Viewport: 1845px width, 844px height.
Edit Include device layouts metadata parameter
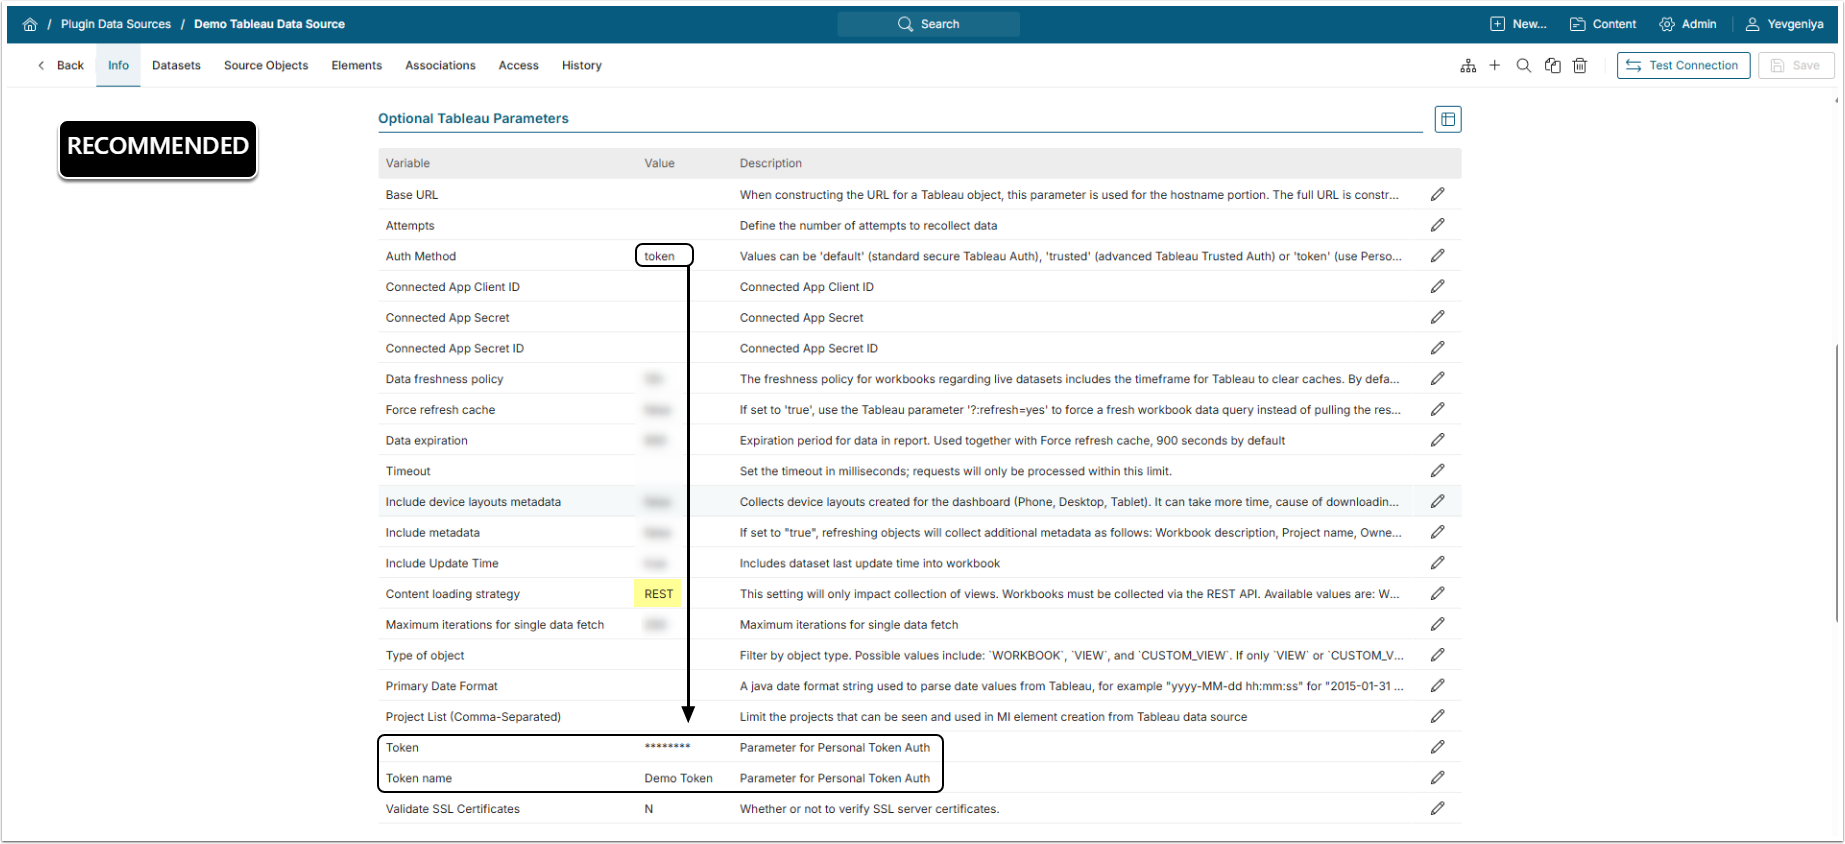(x=1437, y=501)
